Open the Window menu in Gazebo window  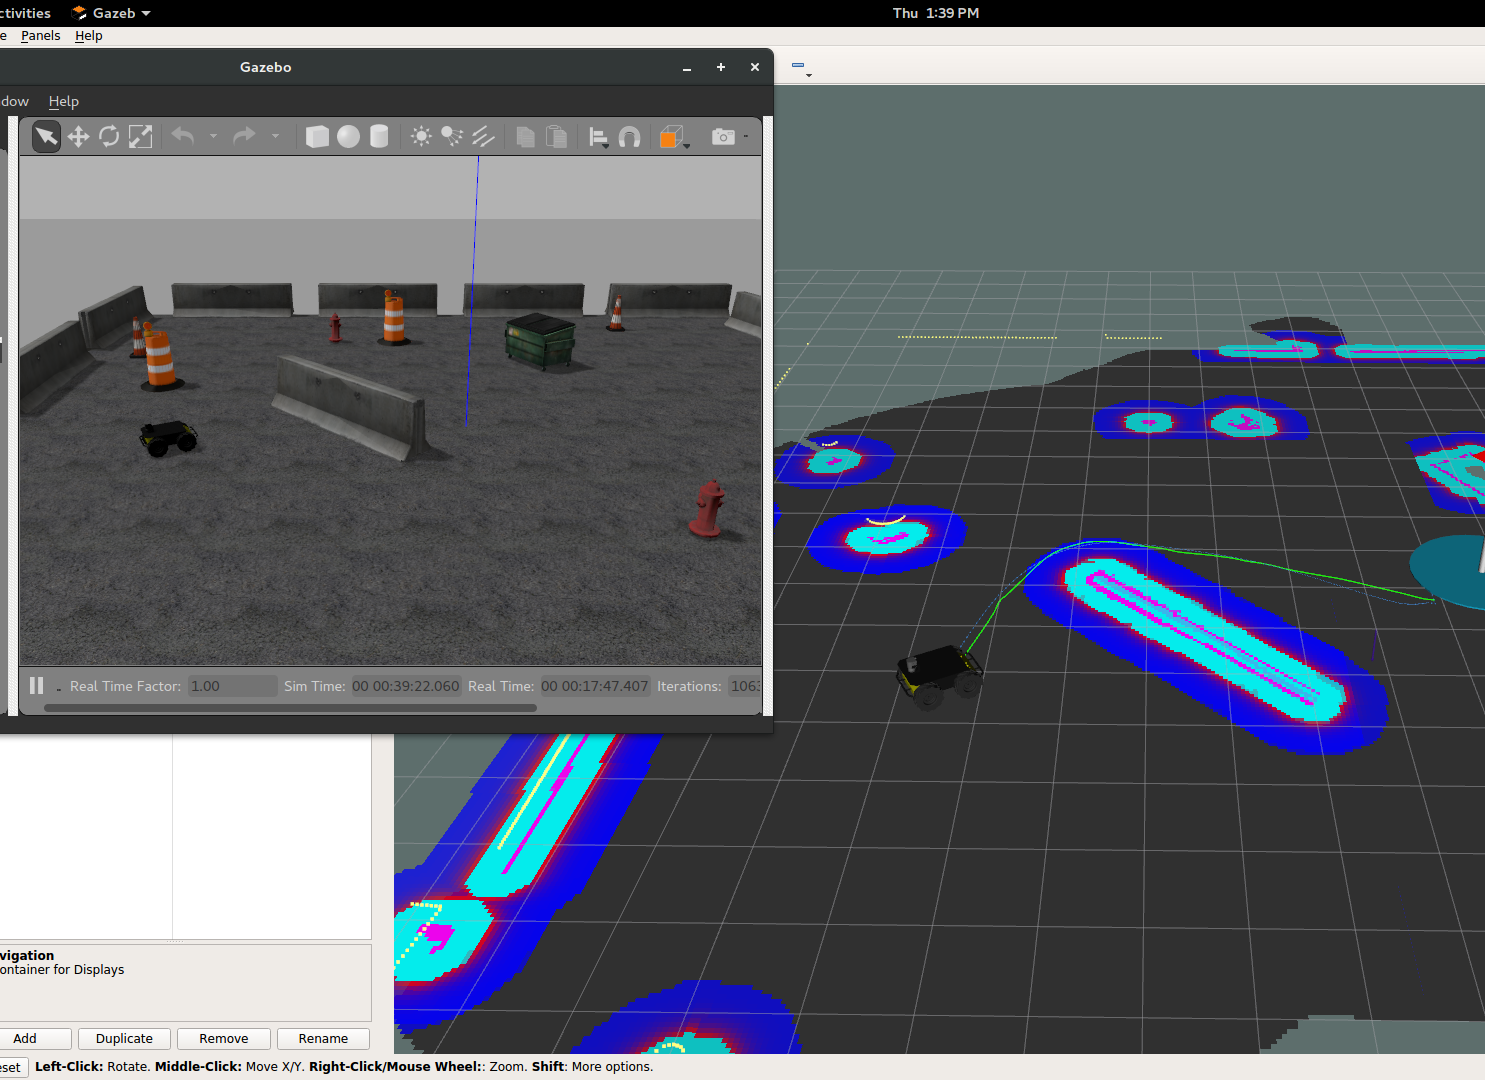tap(15, 101)
